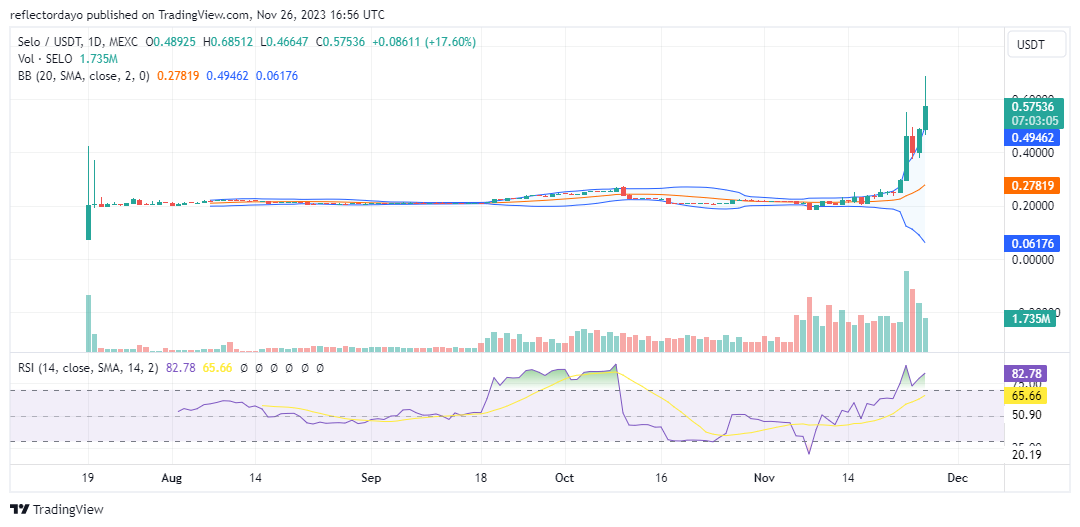Viewport: 1080px width, 527px height.
Task: Click the price change +0.08611 (+17.60%) text
Action: pyautogui.click(x=424, y=42)
